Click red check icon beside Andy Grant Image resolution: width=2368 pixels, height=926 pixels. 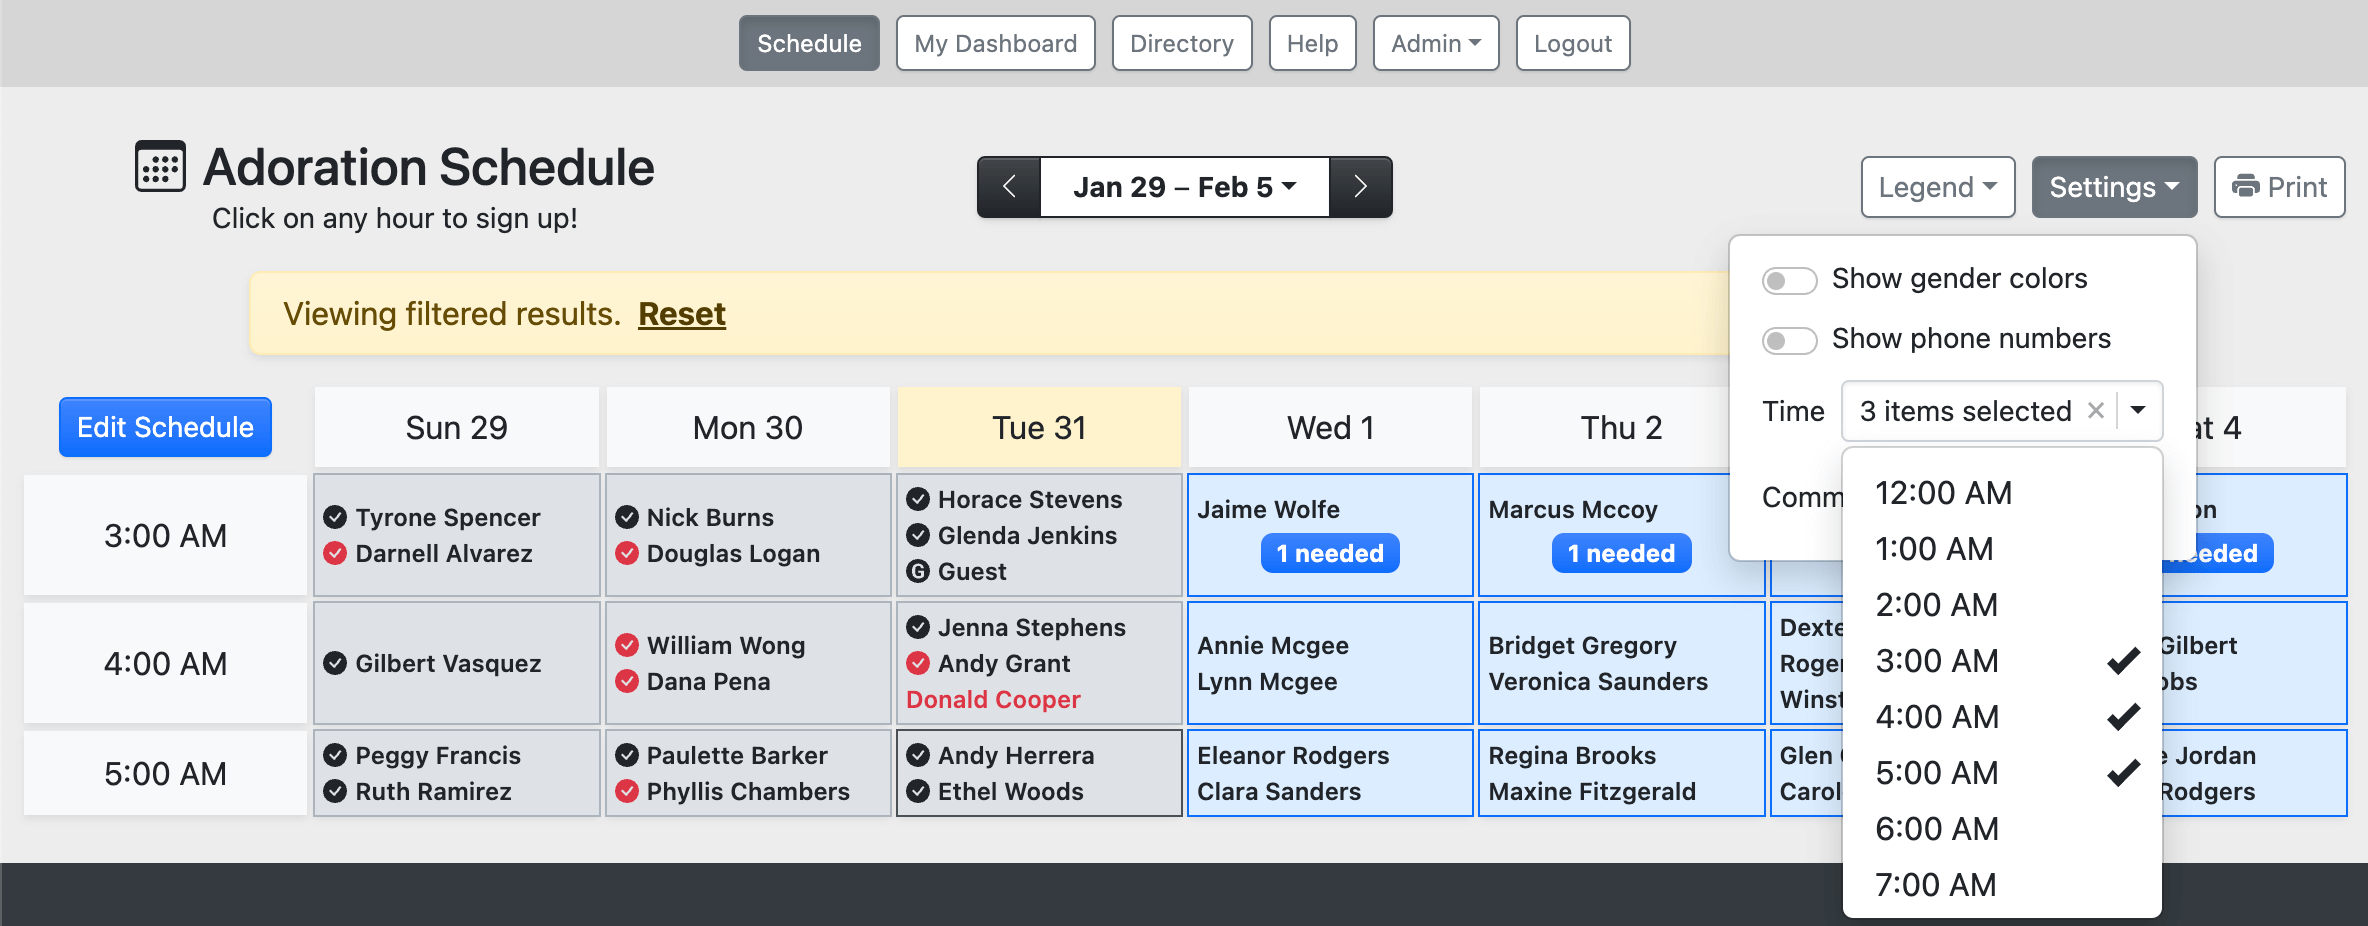coord(918,663)
